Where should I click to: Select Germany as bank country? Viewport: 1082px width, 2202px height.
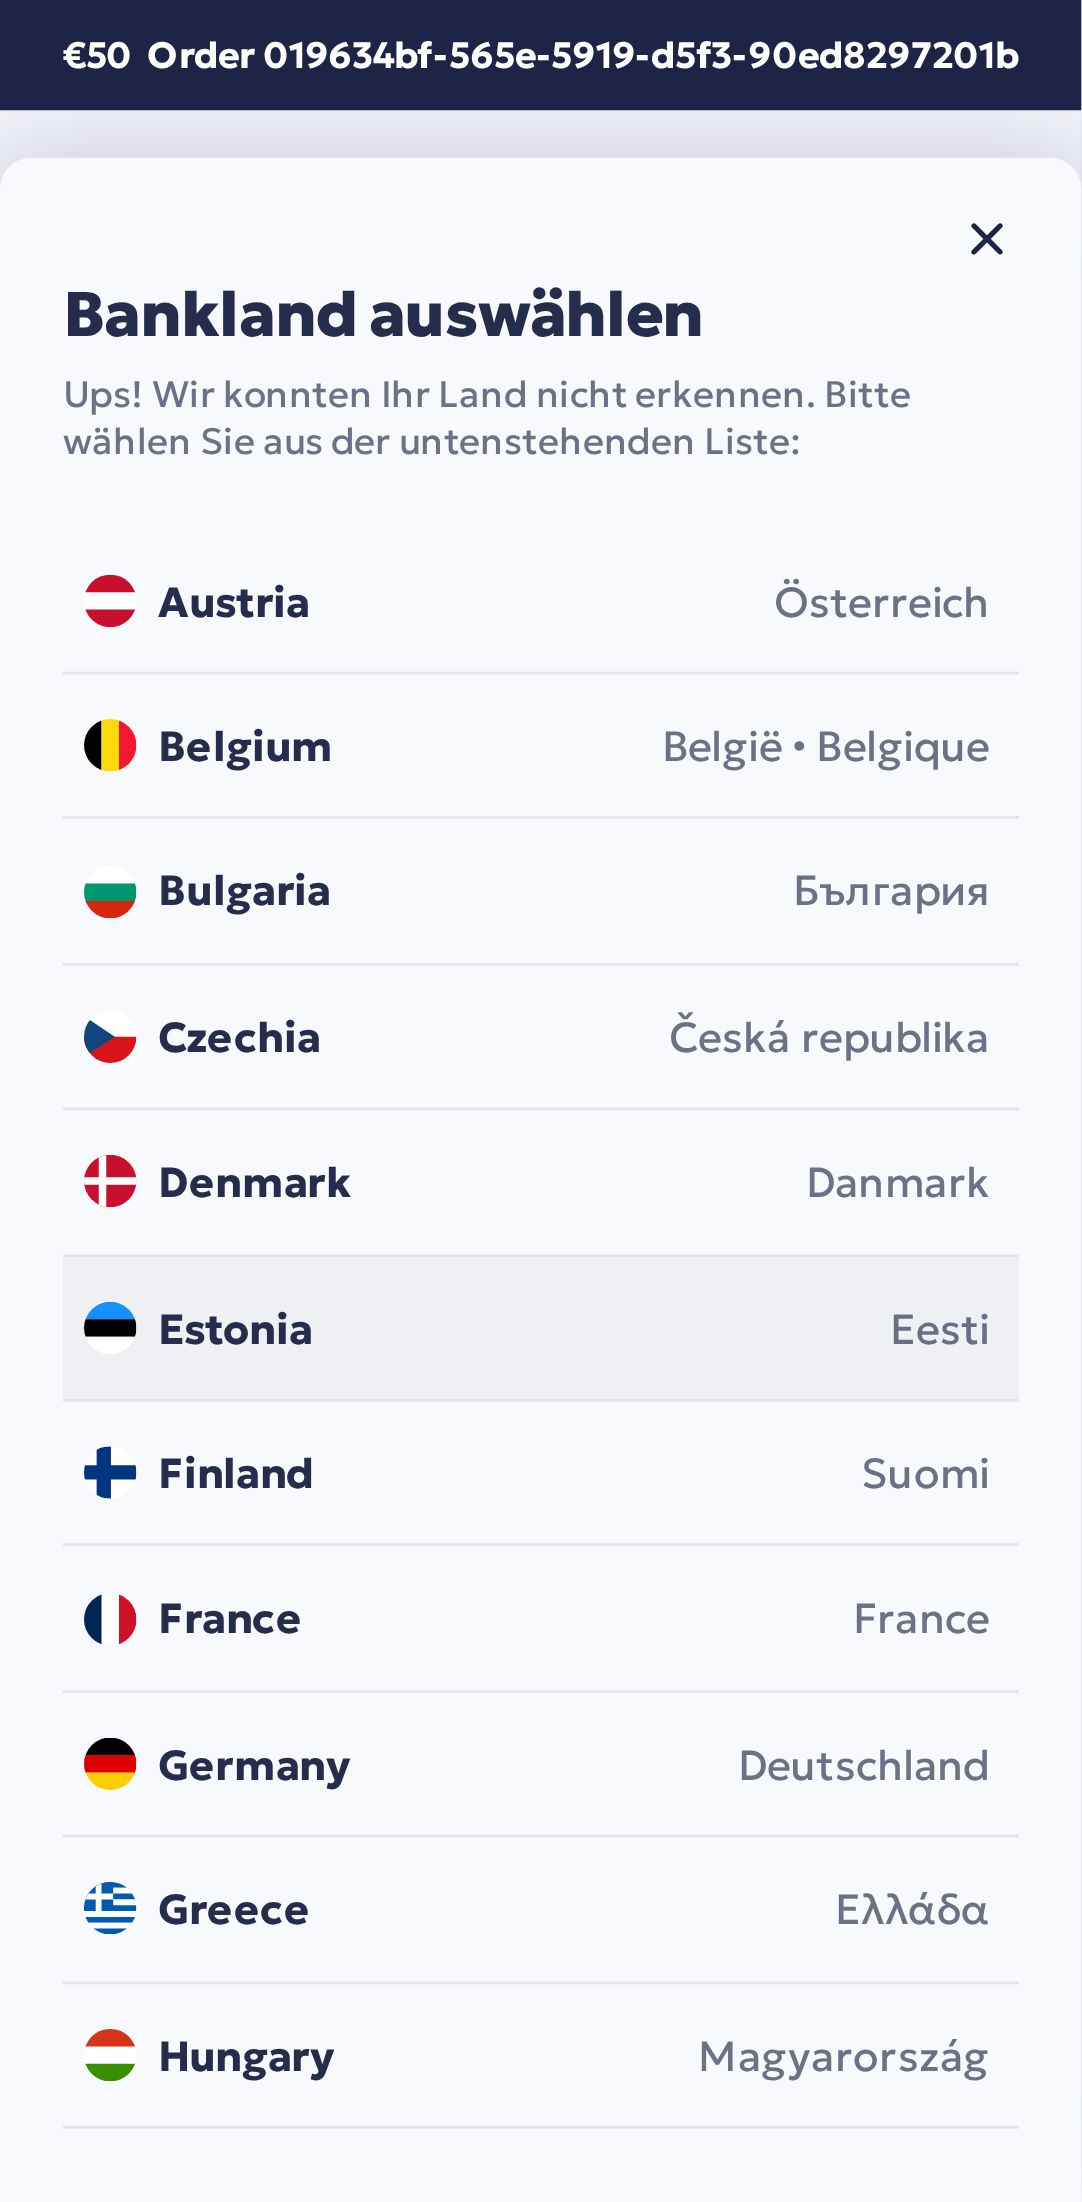click(254, 1765)
